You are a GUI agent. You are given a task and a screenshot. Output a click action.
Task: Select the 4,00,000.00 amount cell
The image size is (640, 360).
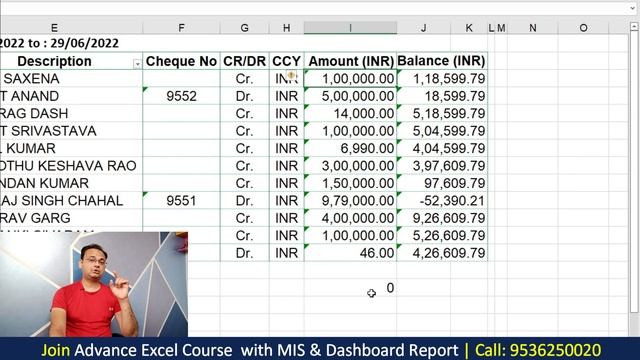(x=350, y=218)
